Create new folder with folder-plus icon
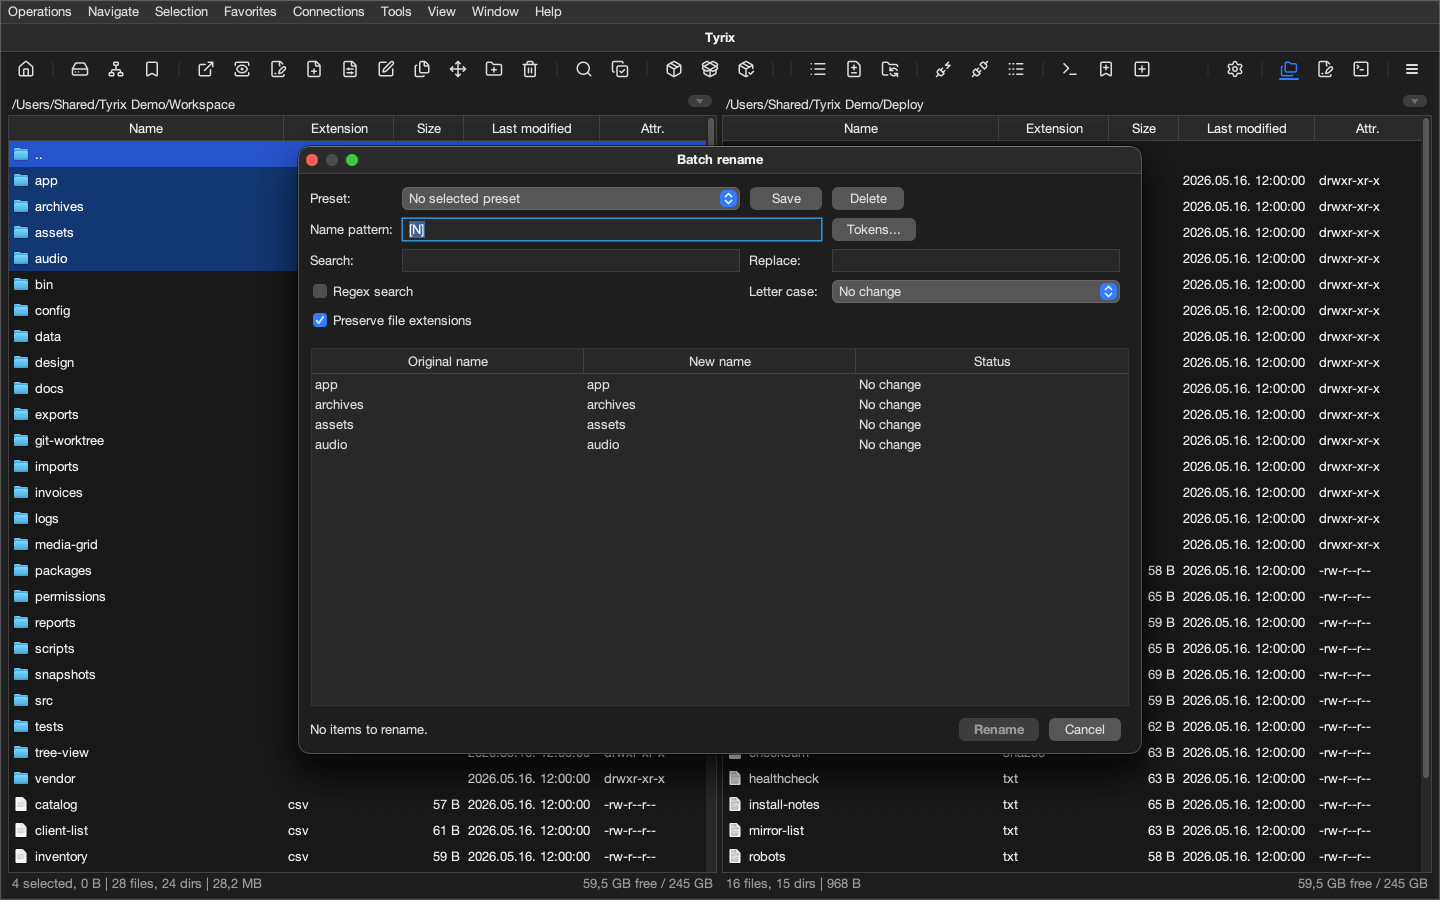Screen dimensions: 1440x900 [494, 69]
